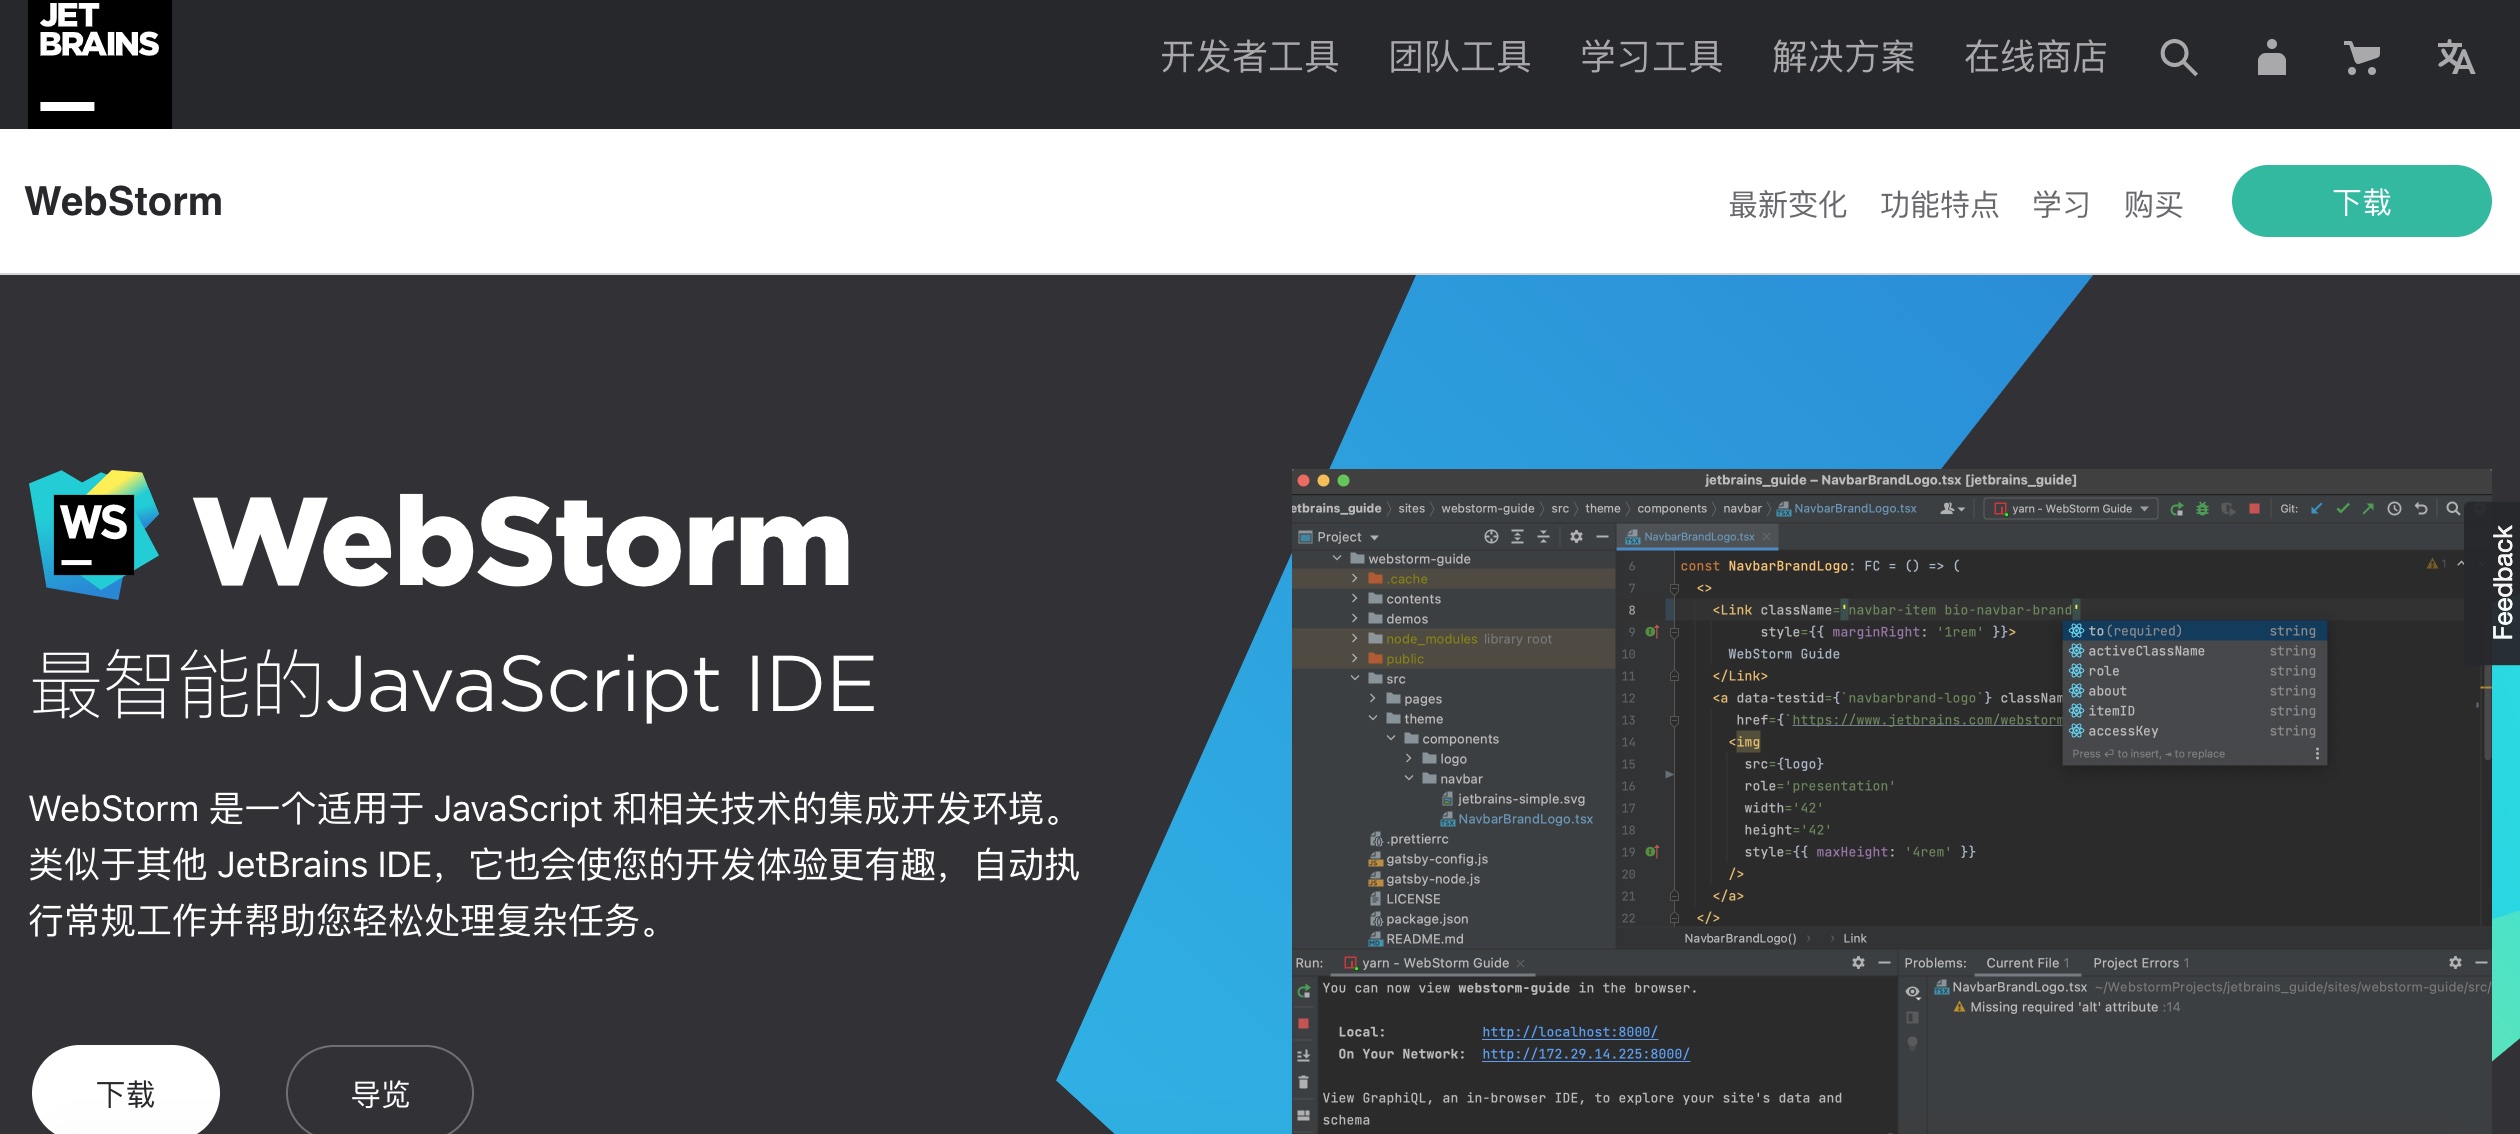Open Project panel gear settings icon
2520x1134 pixels.
(1576, 537)
